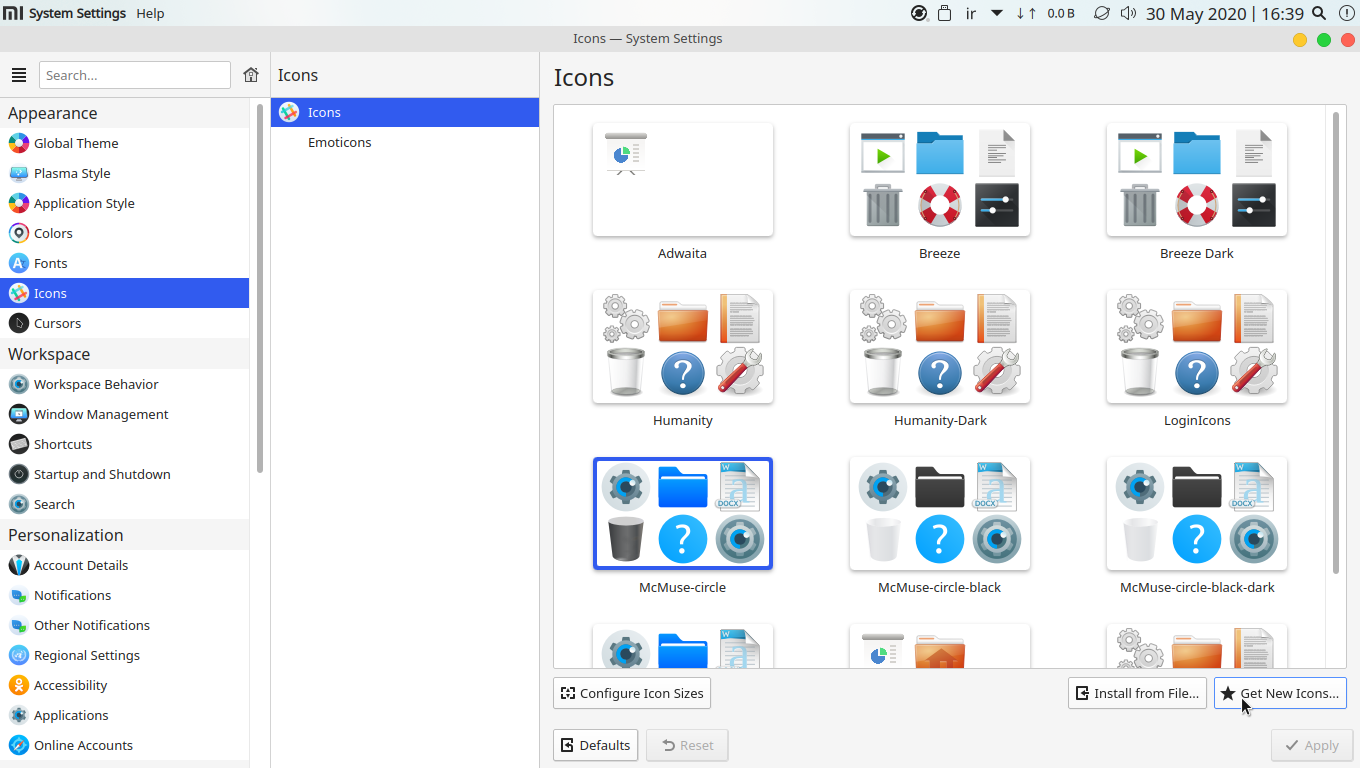
Task: Open Startup and Shutdown settings
Action: [101, 474]
